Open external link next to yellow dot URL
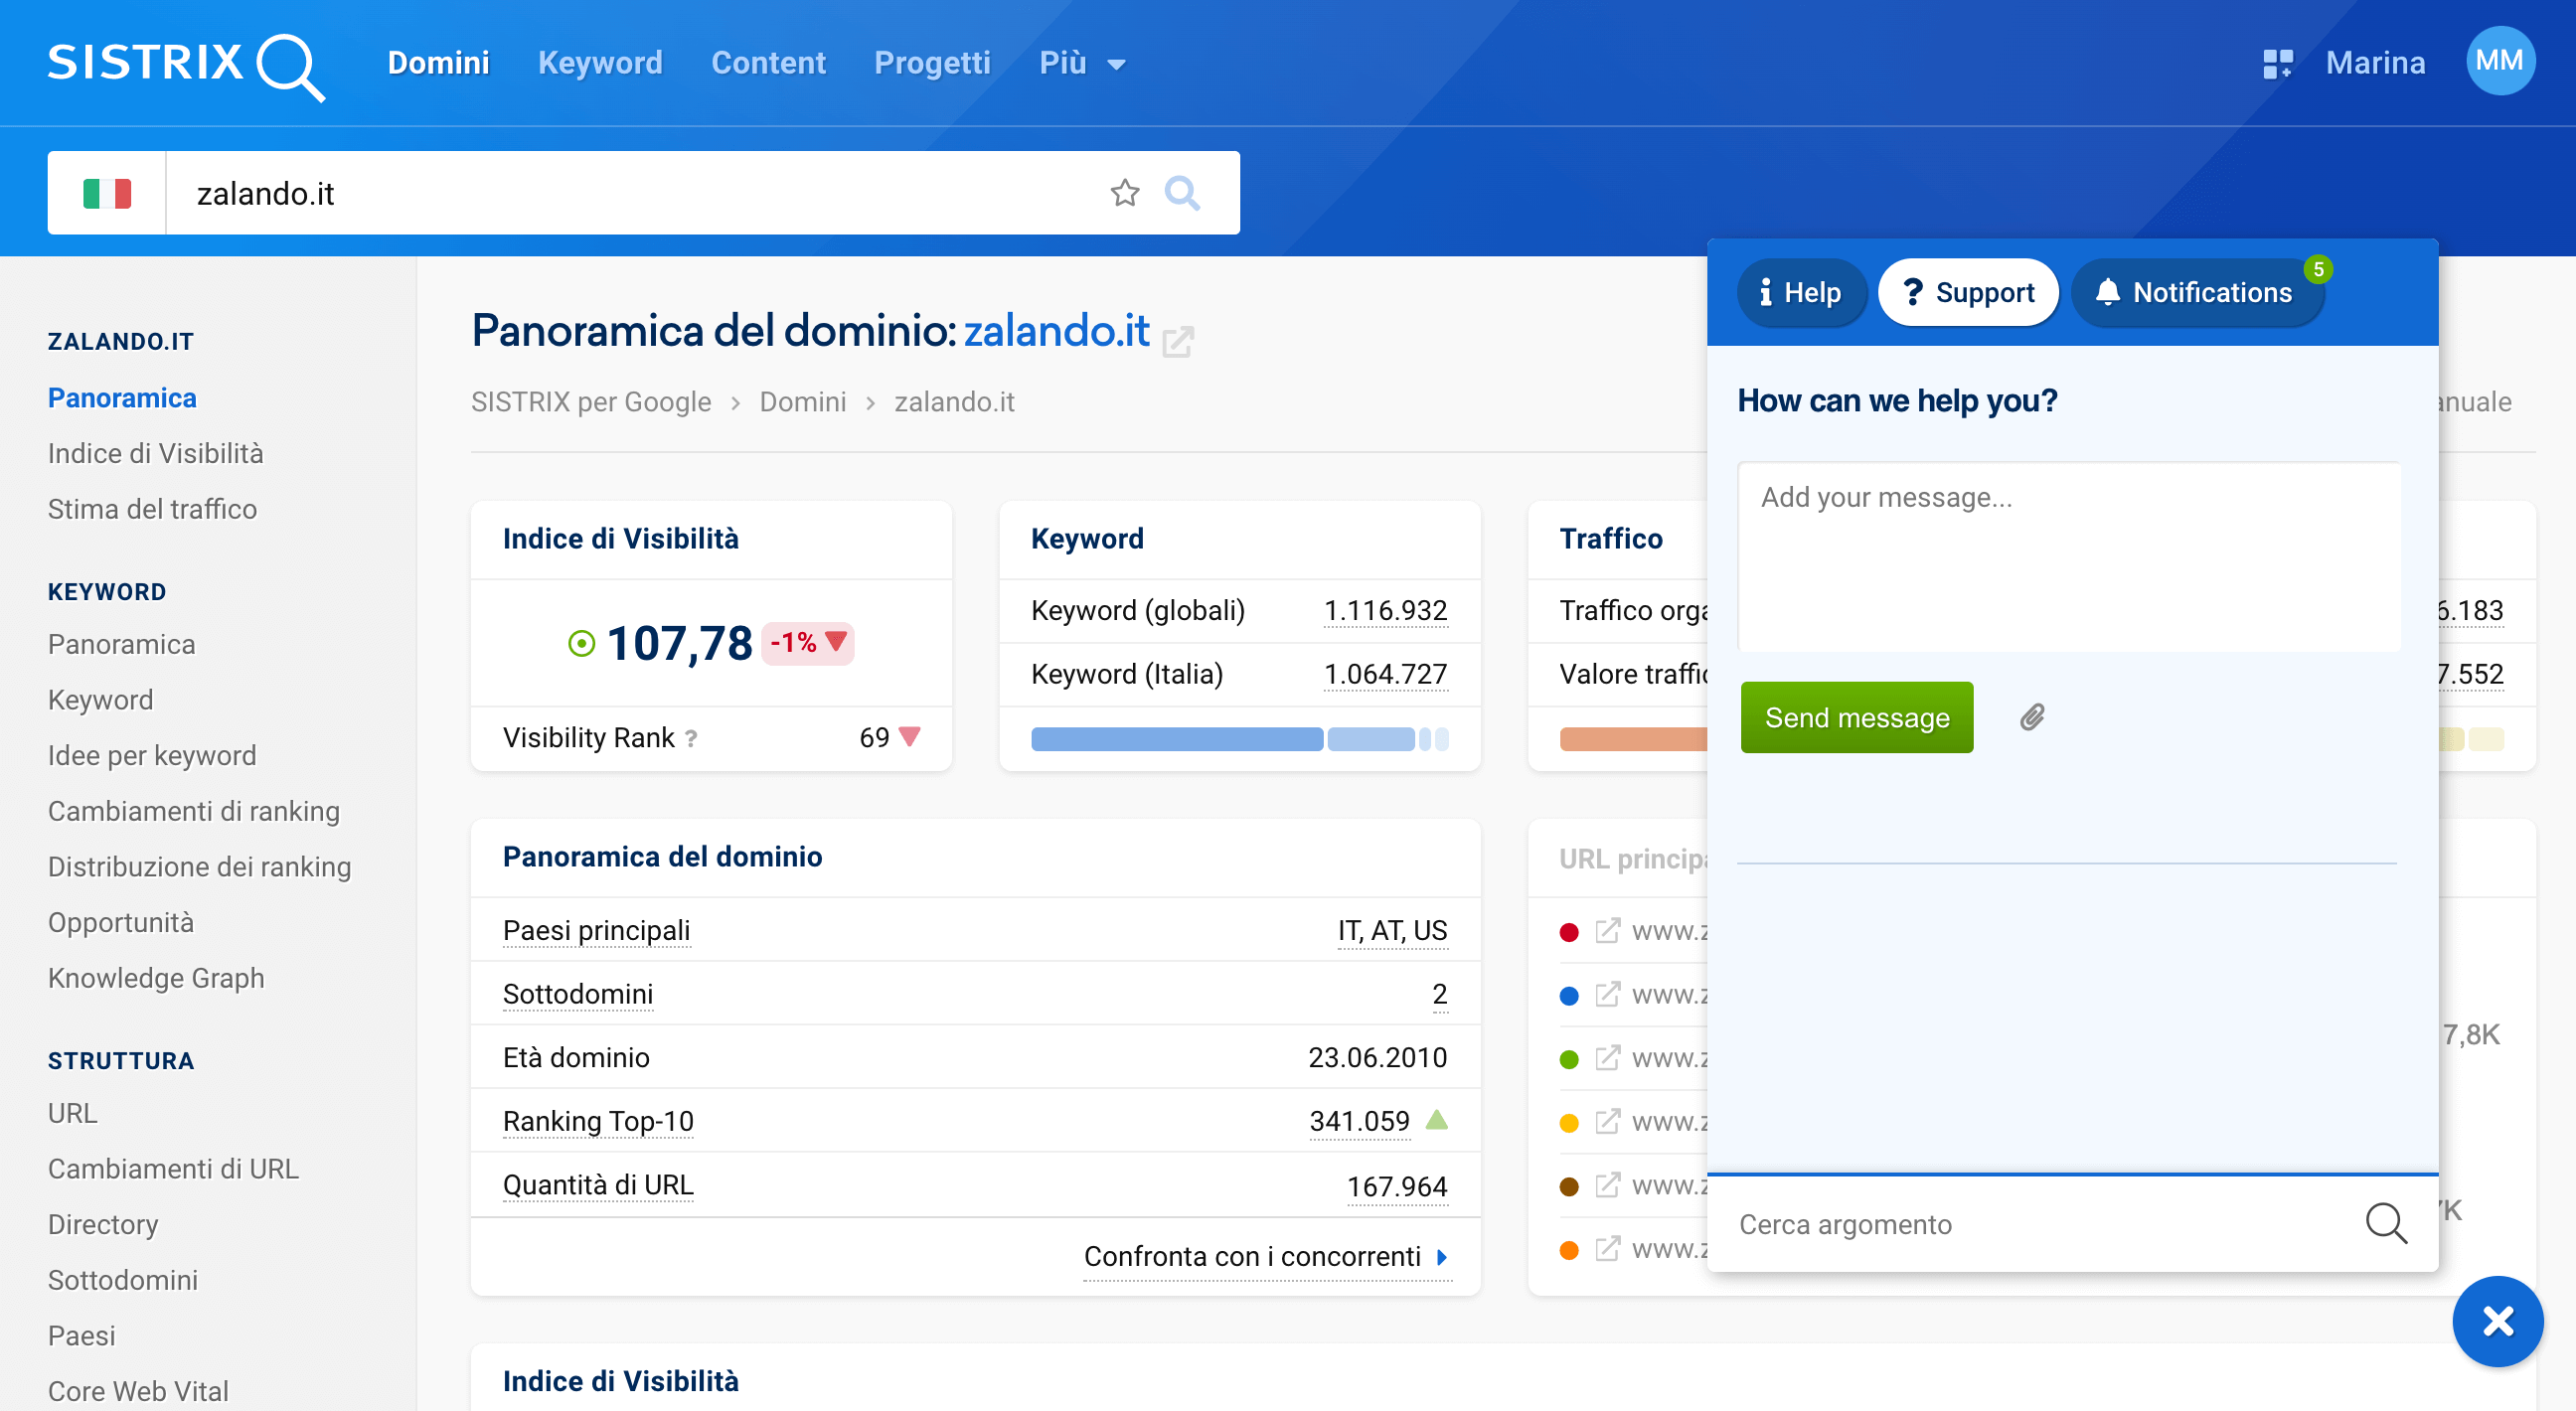Viewport: 2576px width, 1411px height. 1607,1122
